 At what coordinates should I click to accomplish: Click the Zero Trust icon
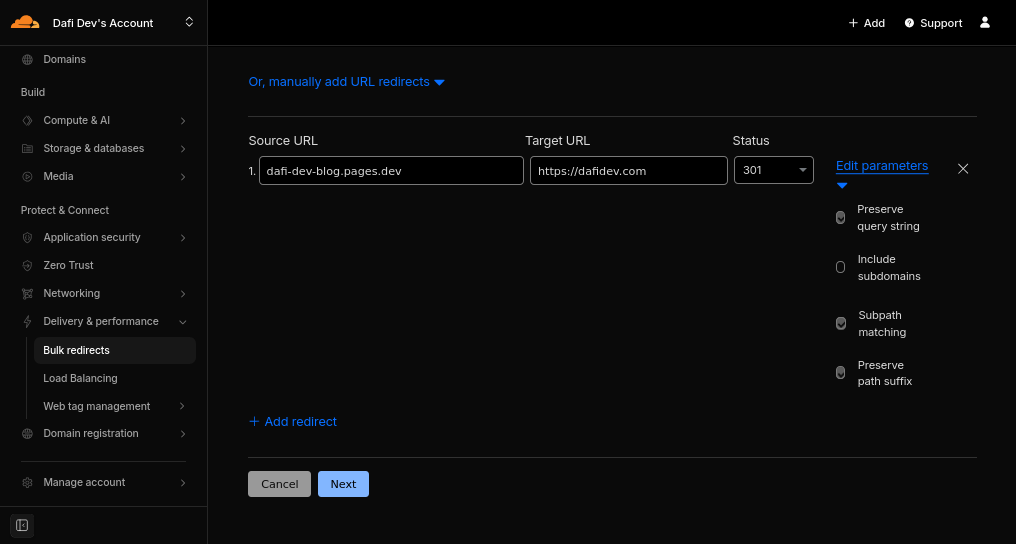click(x=27, y=266)
